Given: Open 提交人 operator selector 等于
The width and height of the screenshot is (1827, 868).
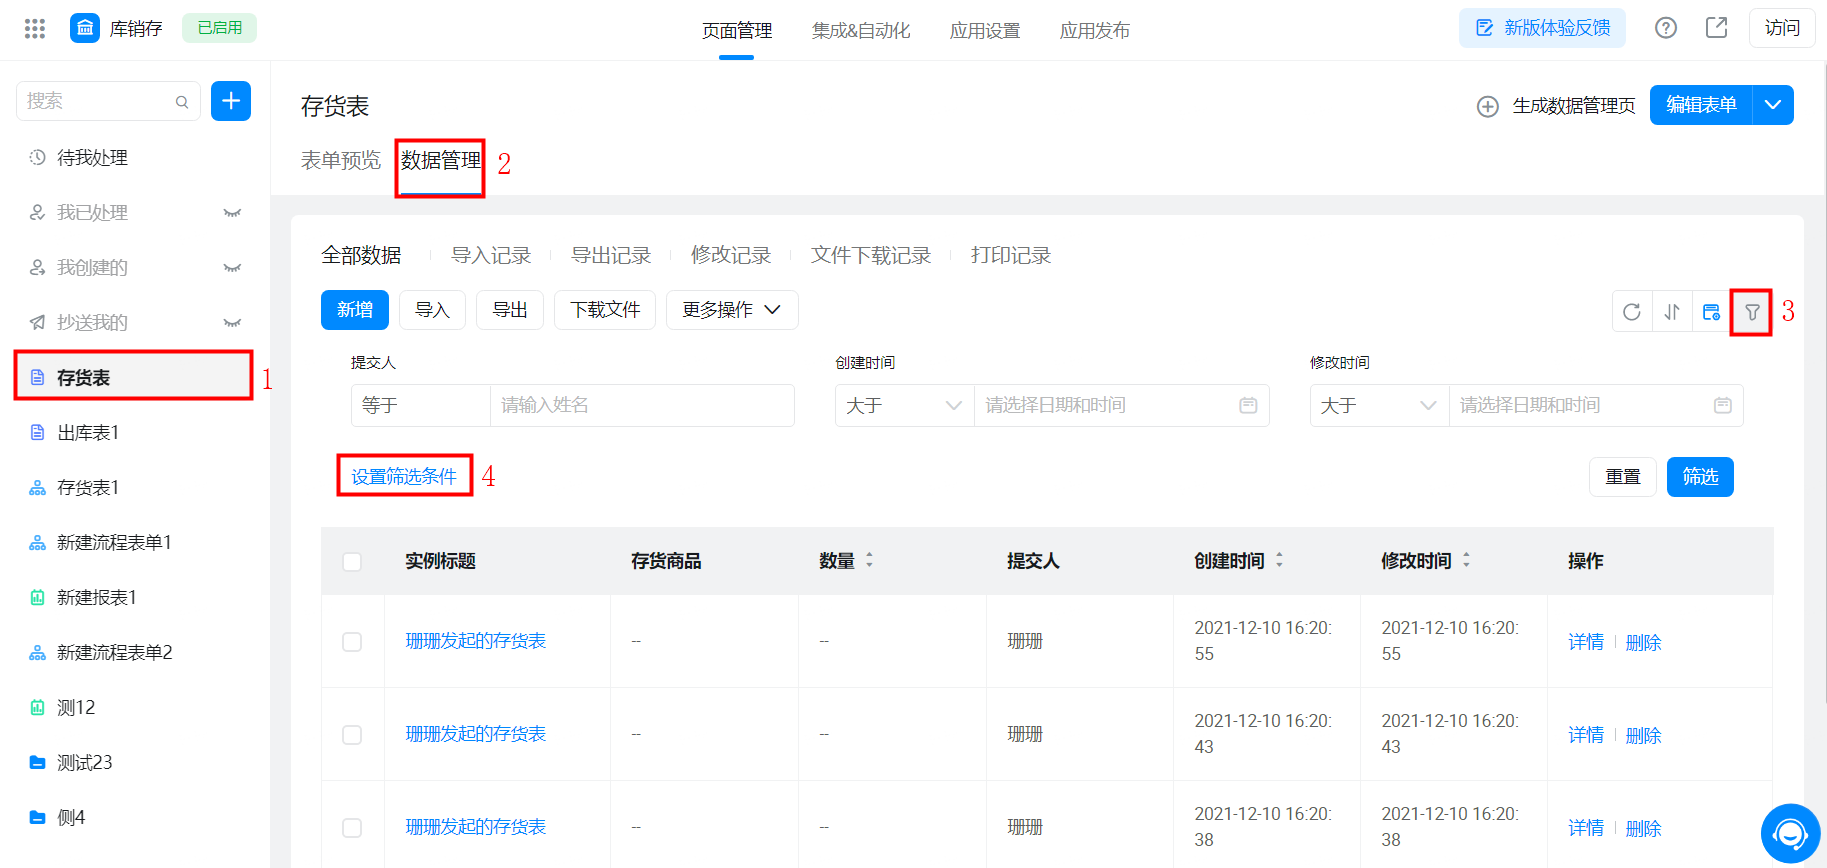Looking at the screenshot, I should pyautogui.click(x=421, y=405).
